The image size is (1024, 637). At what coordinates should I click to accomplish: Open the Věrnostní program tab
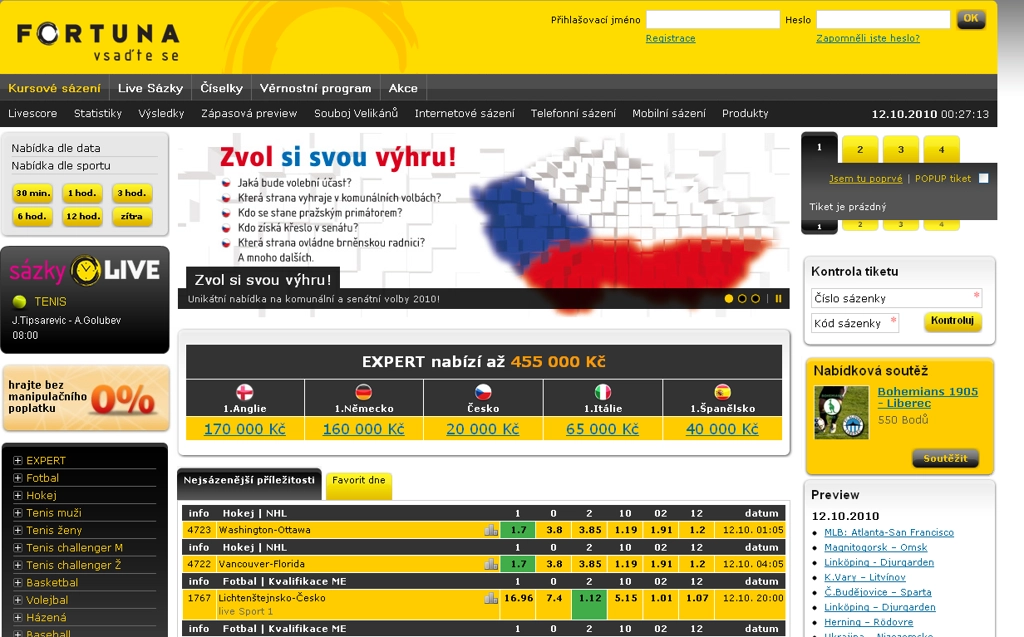[315, 88]
